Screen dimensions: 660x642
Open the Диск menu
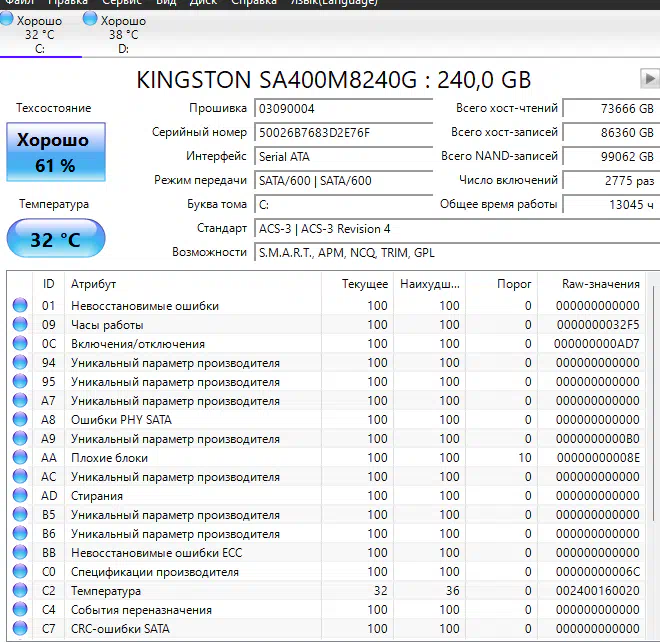click(x=203, y=3)
